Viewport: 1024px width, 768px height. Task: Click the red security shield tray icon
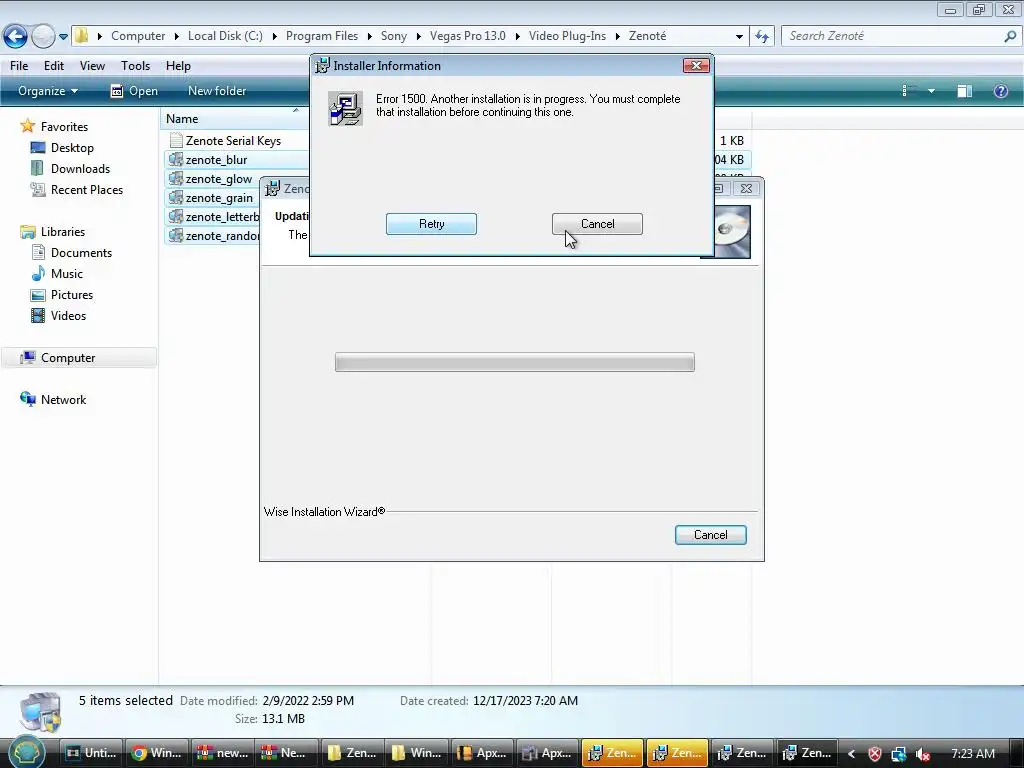[874, 754]
